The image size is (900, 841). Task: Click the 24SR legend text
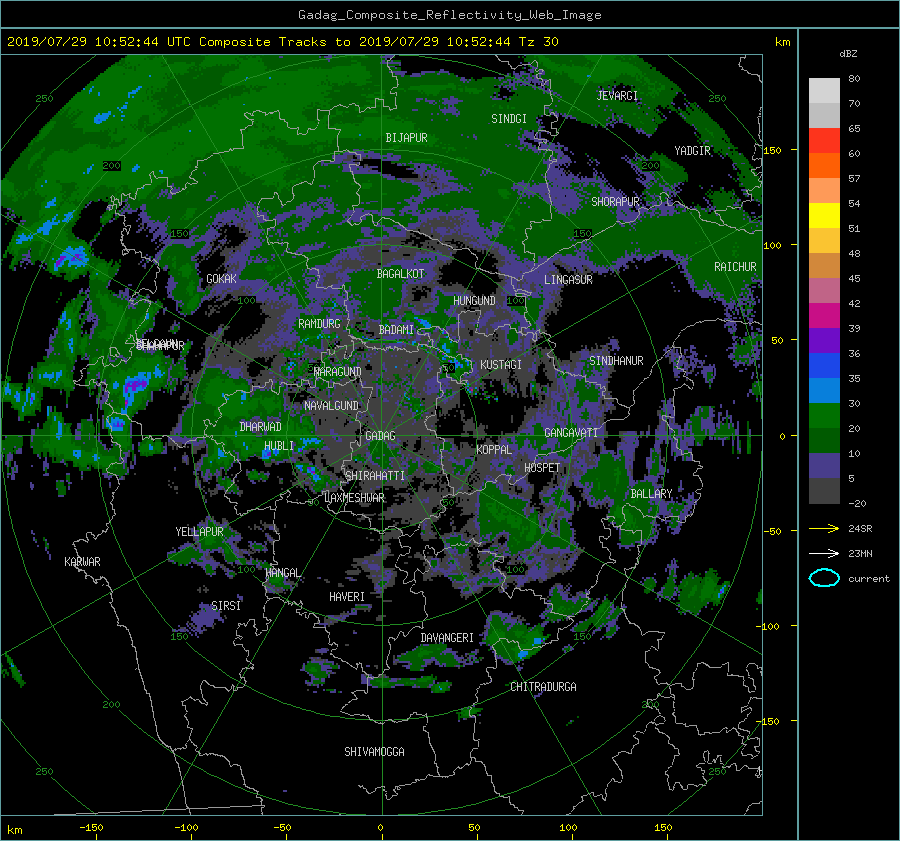coord(860,528)
